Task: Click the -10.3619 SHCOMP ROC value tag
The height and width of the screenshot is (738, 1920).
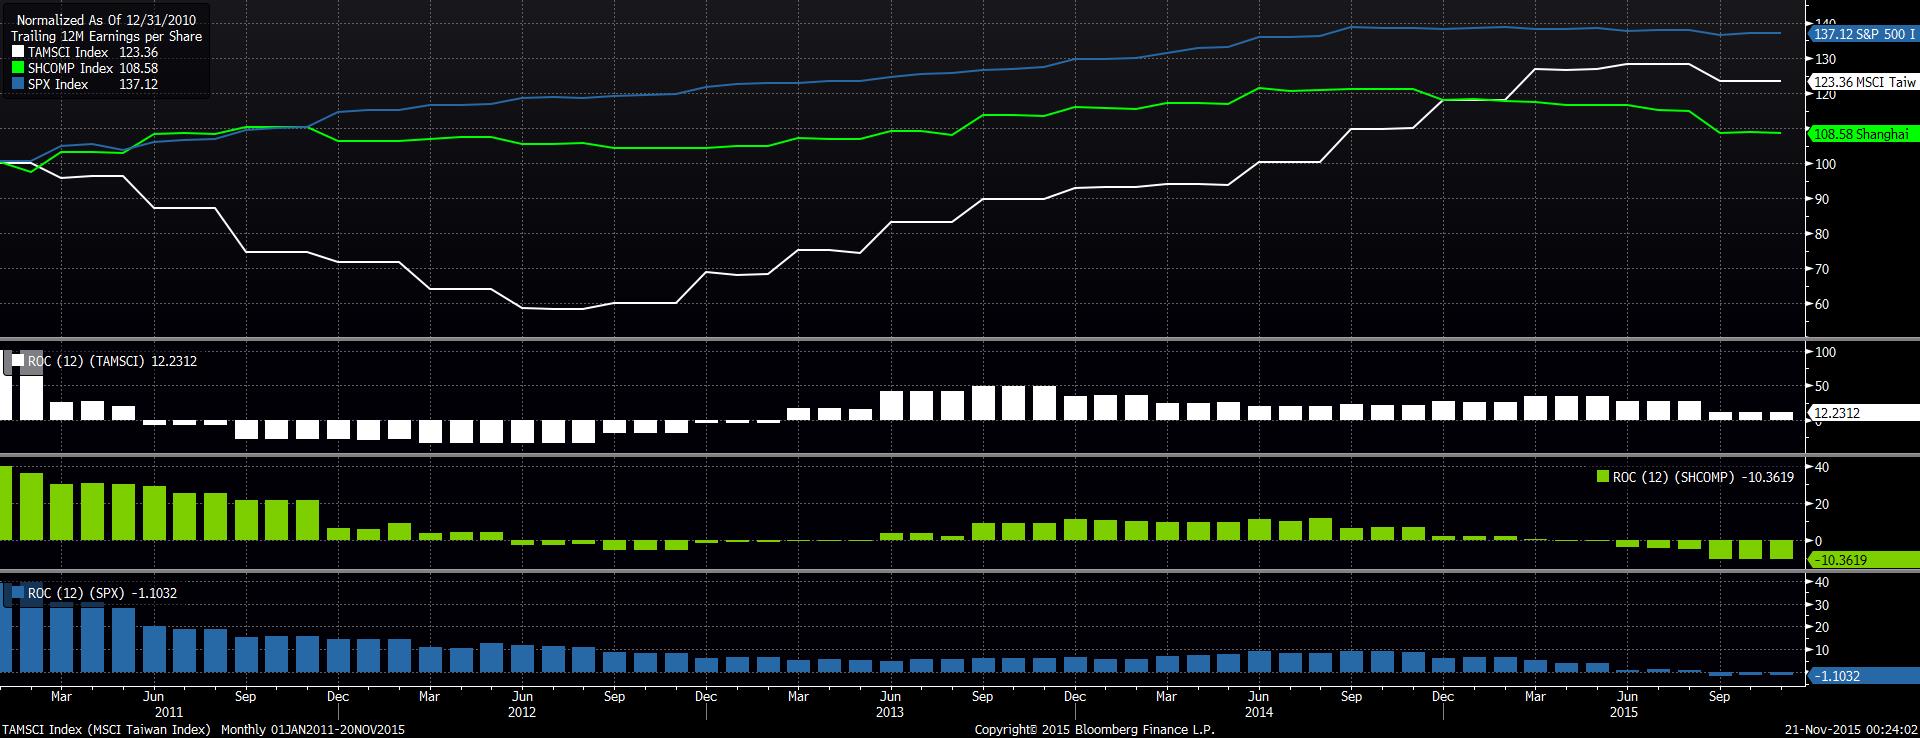Action: point(1862,560)
